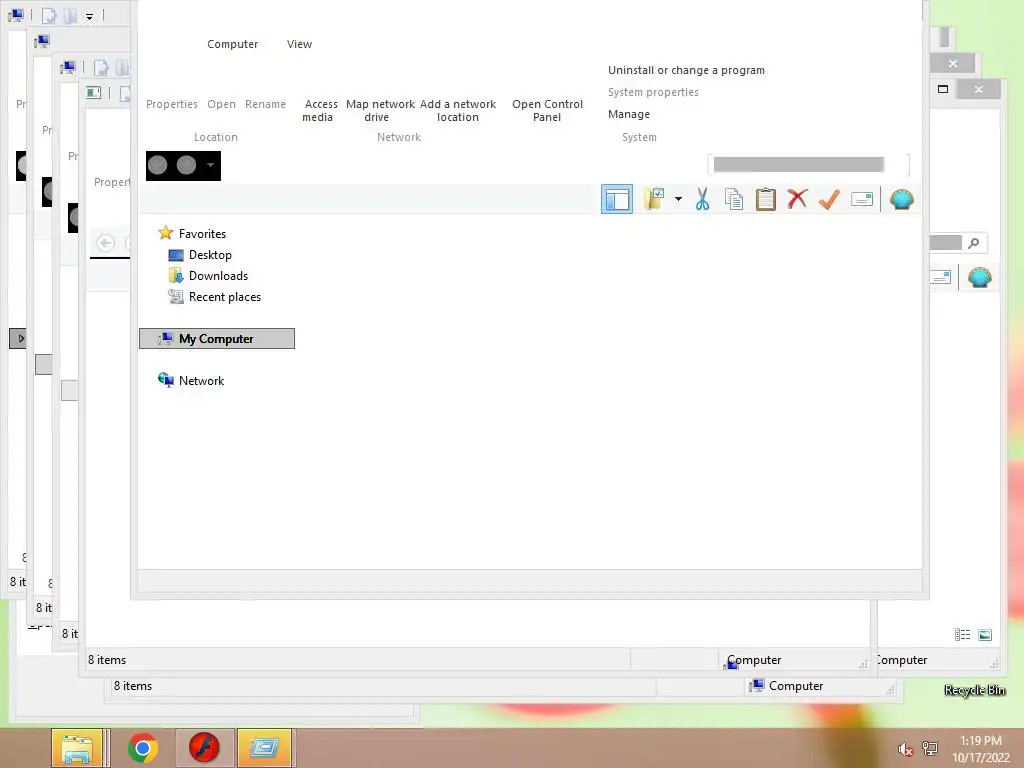1024x768 pixels.
Task: Click Manage in the System group
Action: click(629, 114)
